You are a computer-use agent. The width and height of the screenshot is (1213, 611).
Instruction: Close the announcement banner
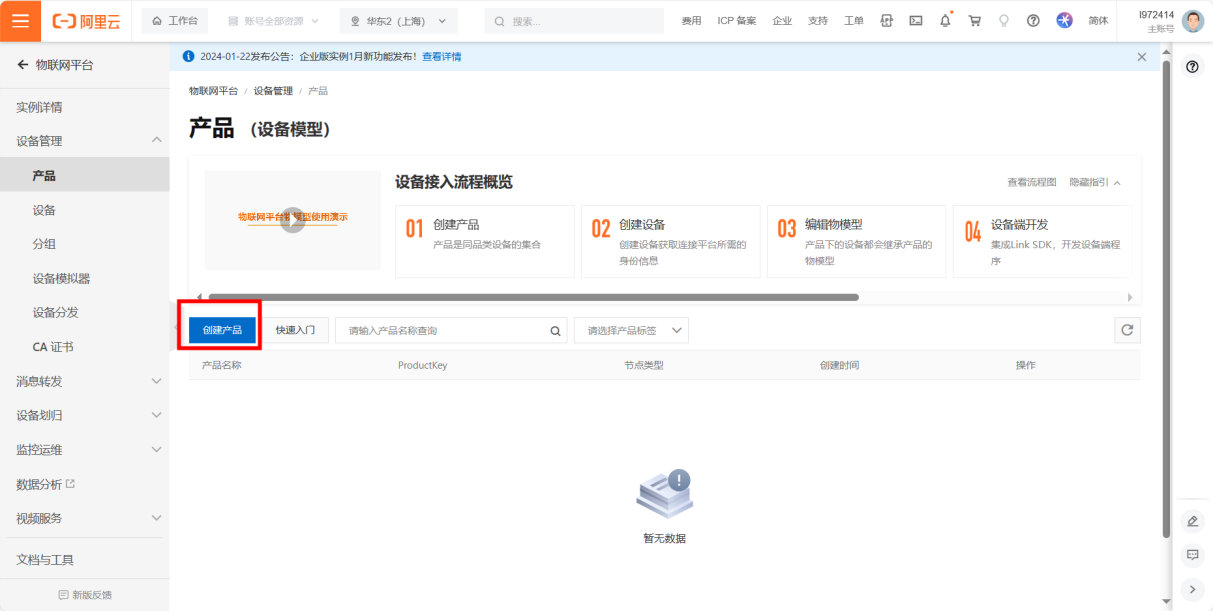pyautogui.click(x=1141, y=57)
